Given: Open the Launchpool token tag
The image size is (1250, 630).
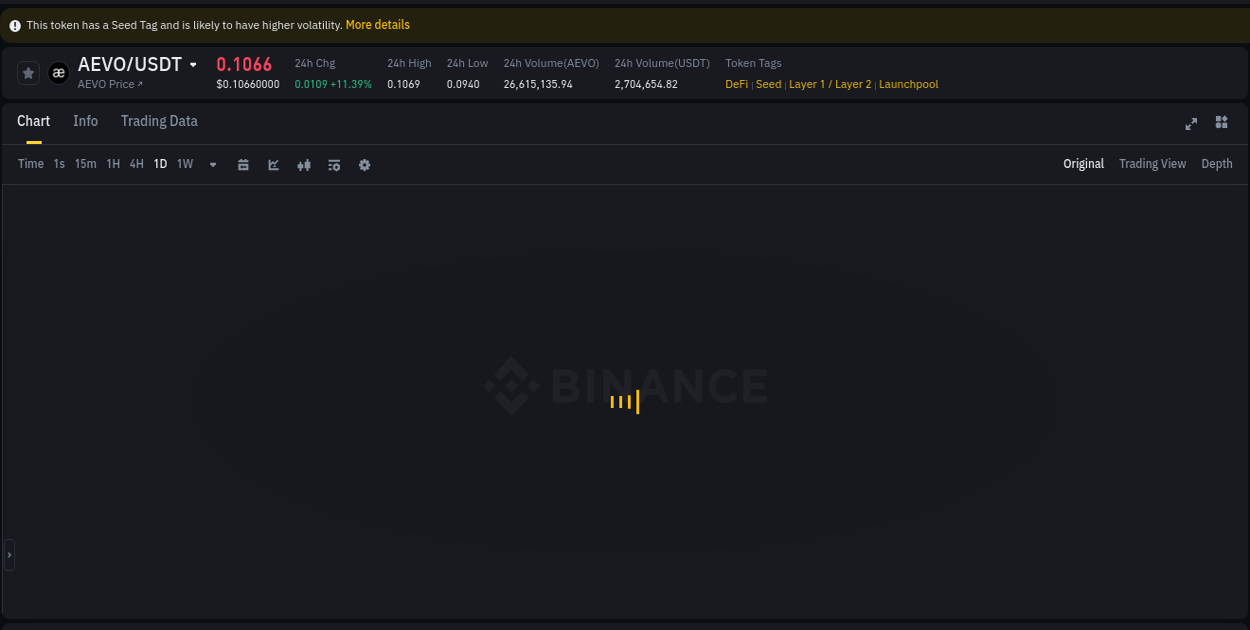Looking at the screenshot, I should click(908, 84).
